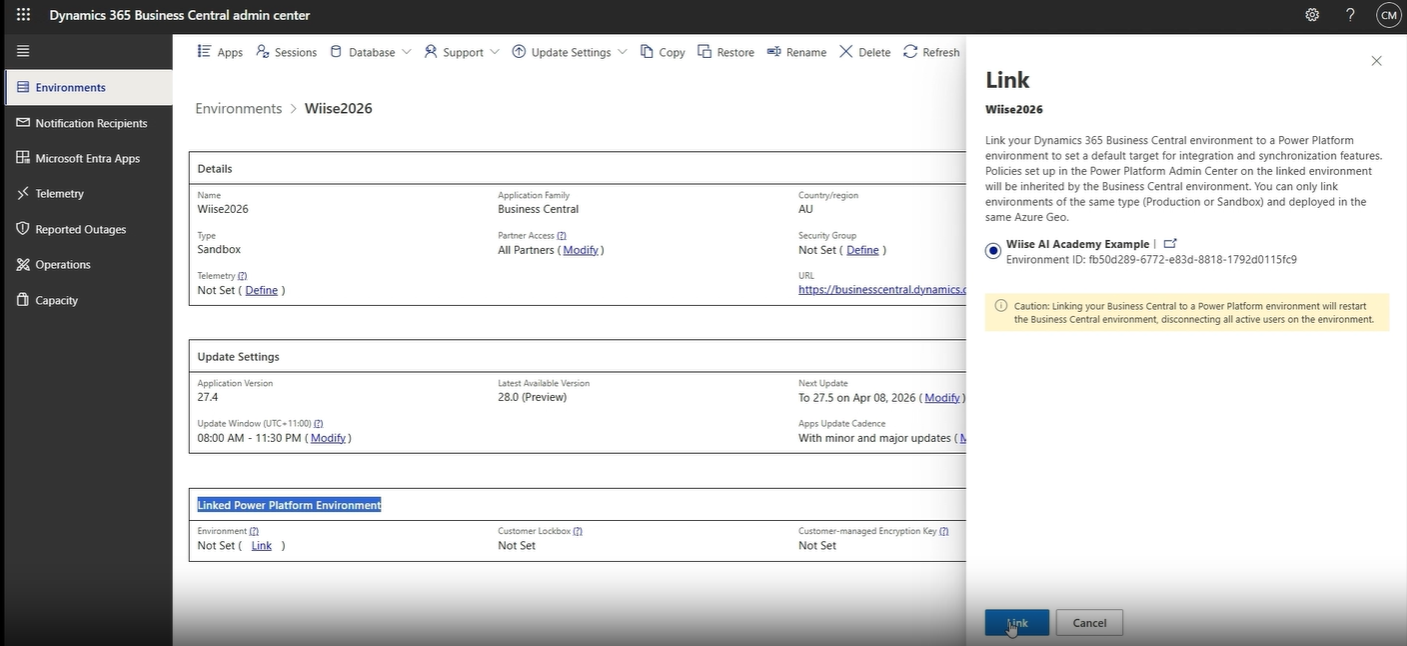Select the Wiise AI Academy Example radio button

coord(993,251)
